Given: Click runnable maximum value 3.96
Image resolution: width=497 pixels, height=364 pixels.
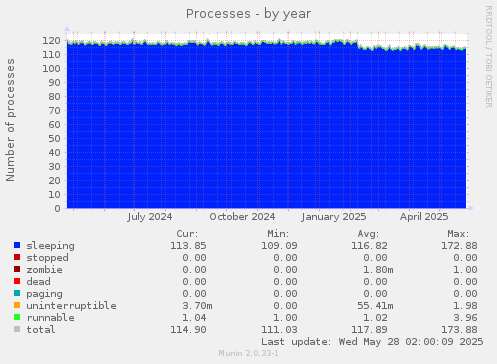Looking at the screenshot, I should [x=465, y=318].
